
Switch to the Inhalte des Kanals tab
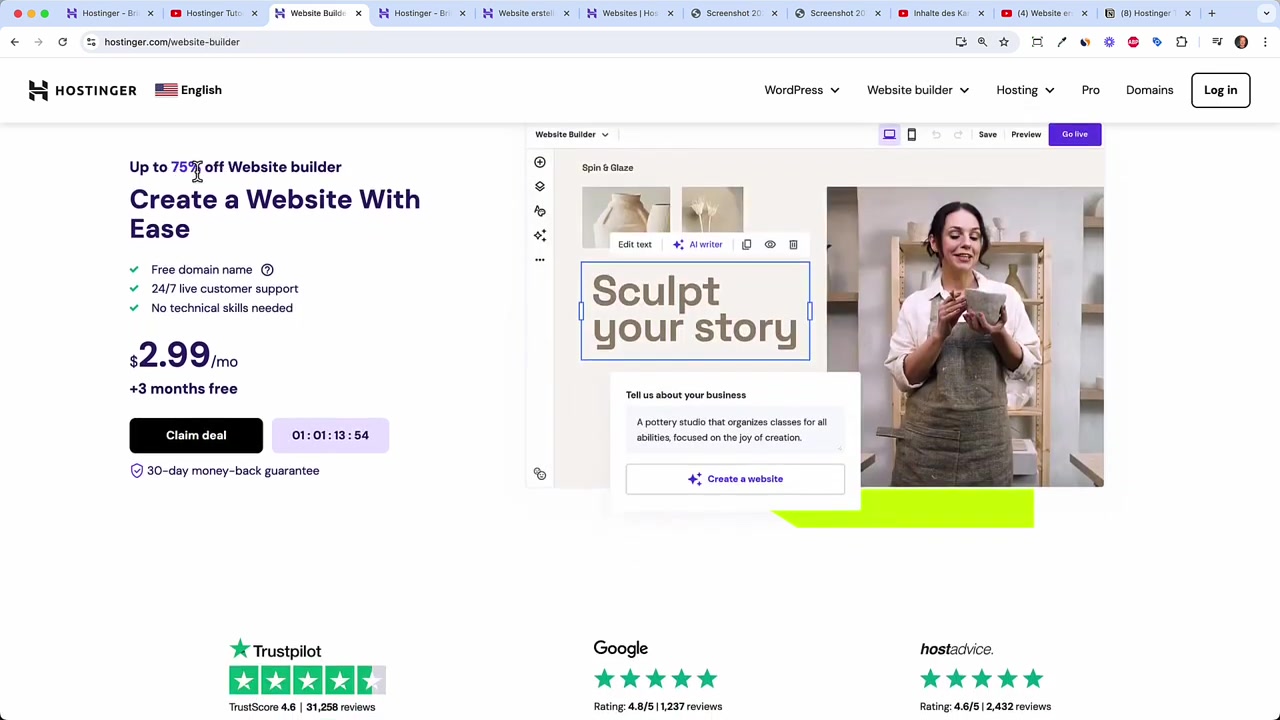tap(940, 13)
